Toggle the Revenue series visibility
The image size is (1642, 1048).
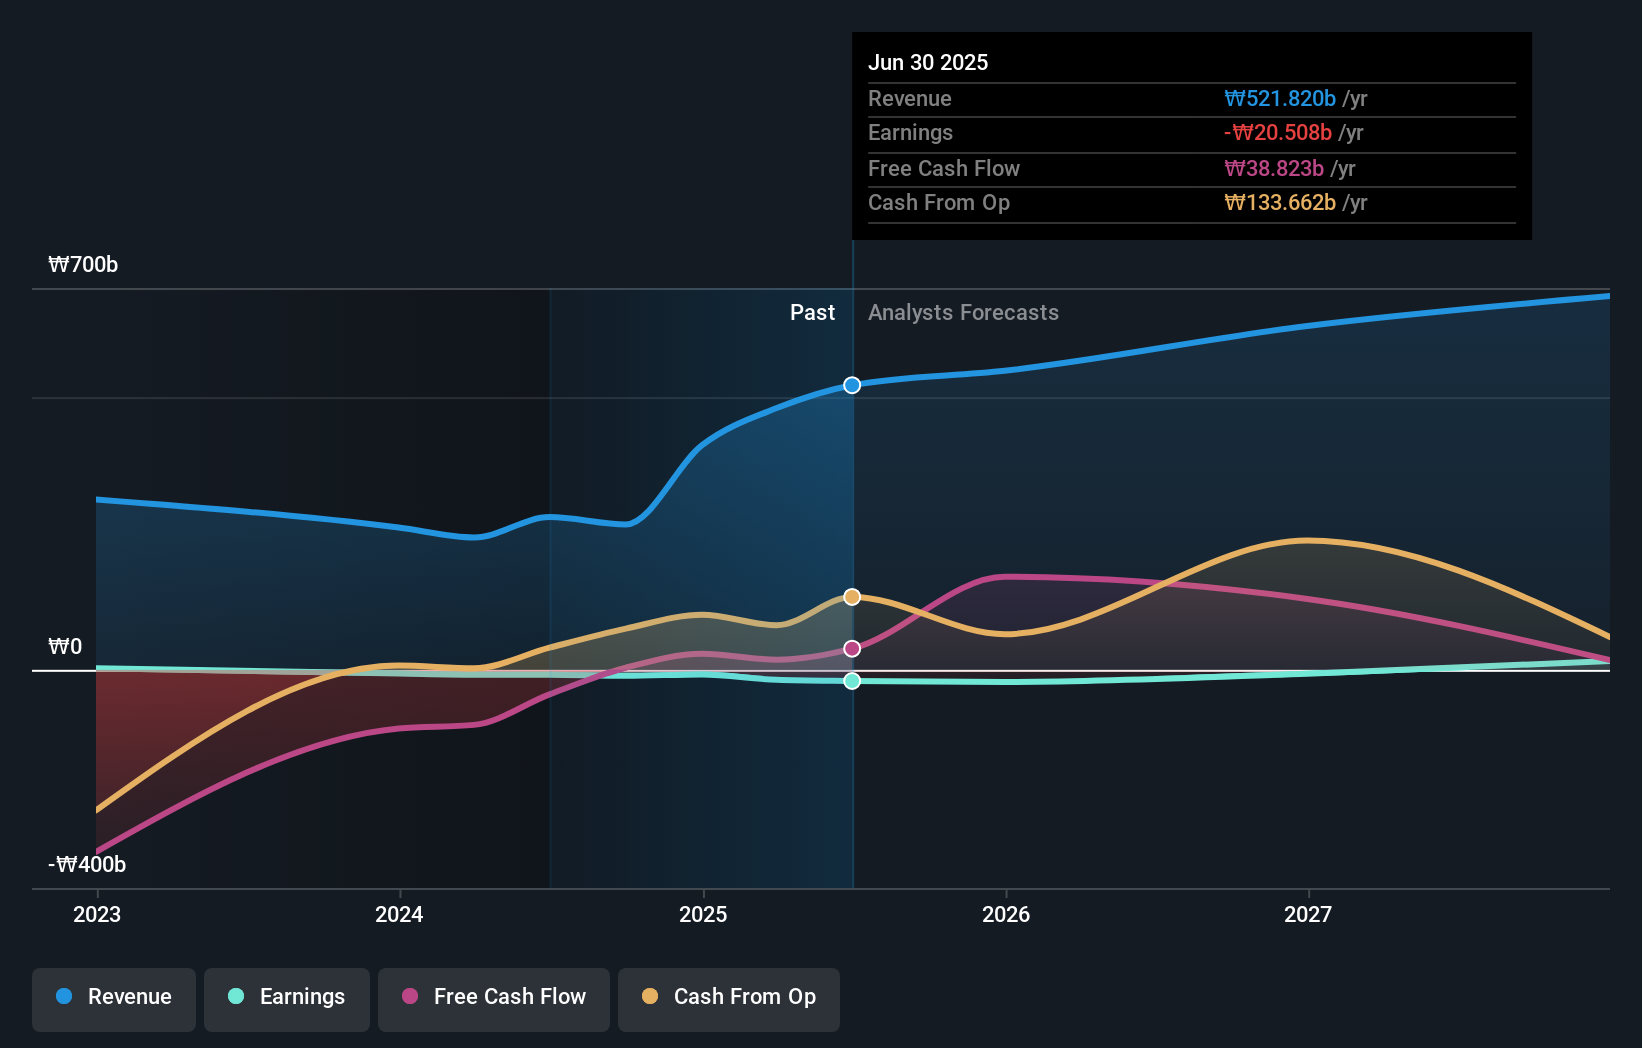pos(113,997)
